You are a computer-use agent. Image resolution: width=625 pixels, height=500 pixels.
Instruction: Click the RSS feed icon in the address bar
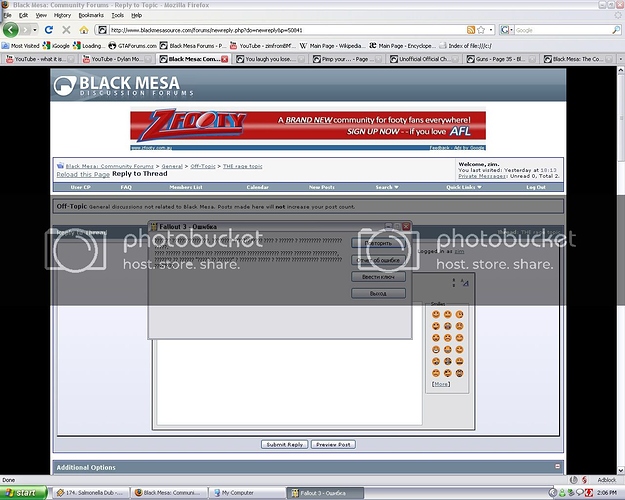point(471,30)
